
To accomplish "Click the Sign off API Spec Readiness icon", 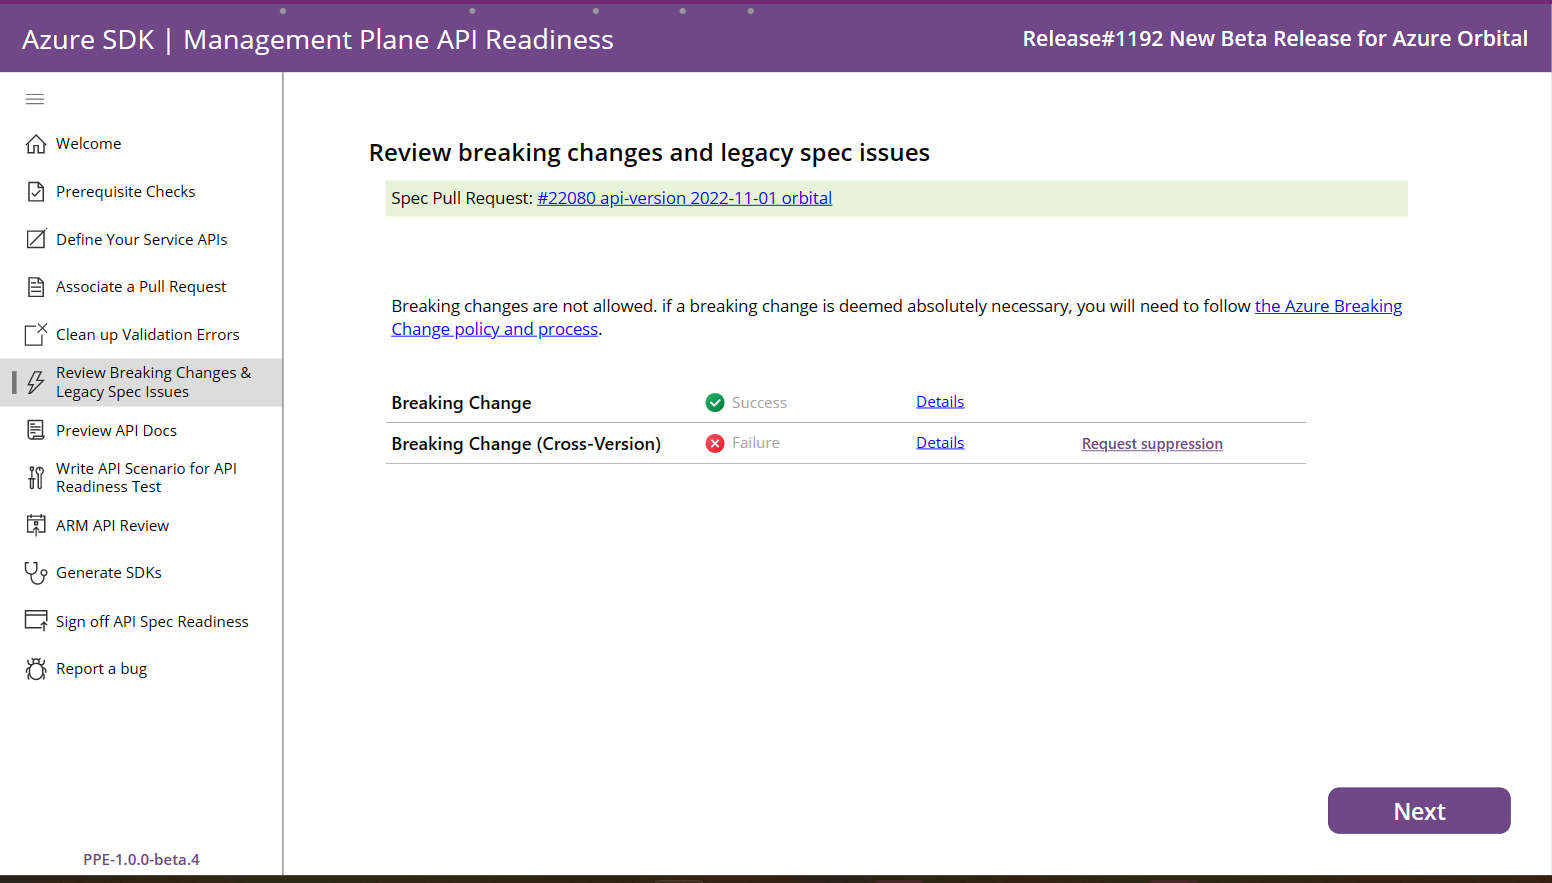I will [36, 621].
